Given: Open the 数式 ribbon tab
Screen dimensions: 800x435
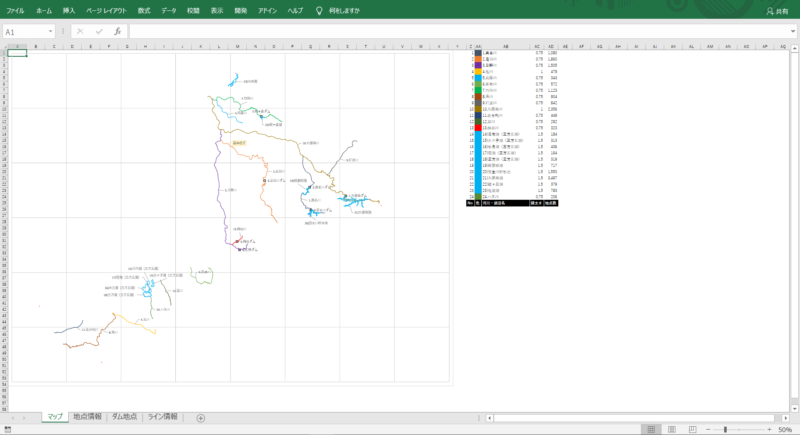Looking at the screenshot, I should coord(144,10).
